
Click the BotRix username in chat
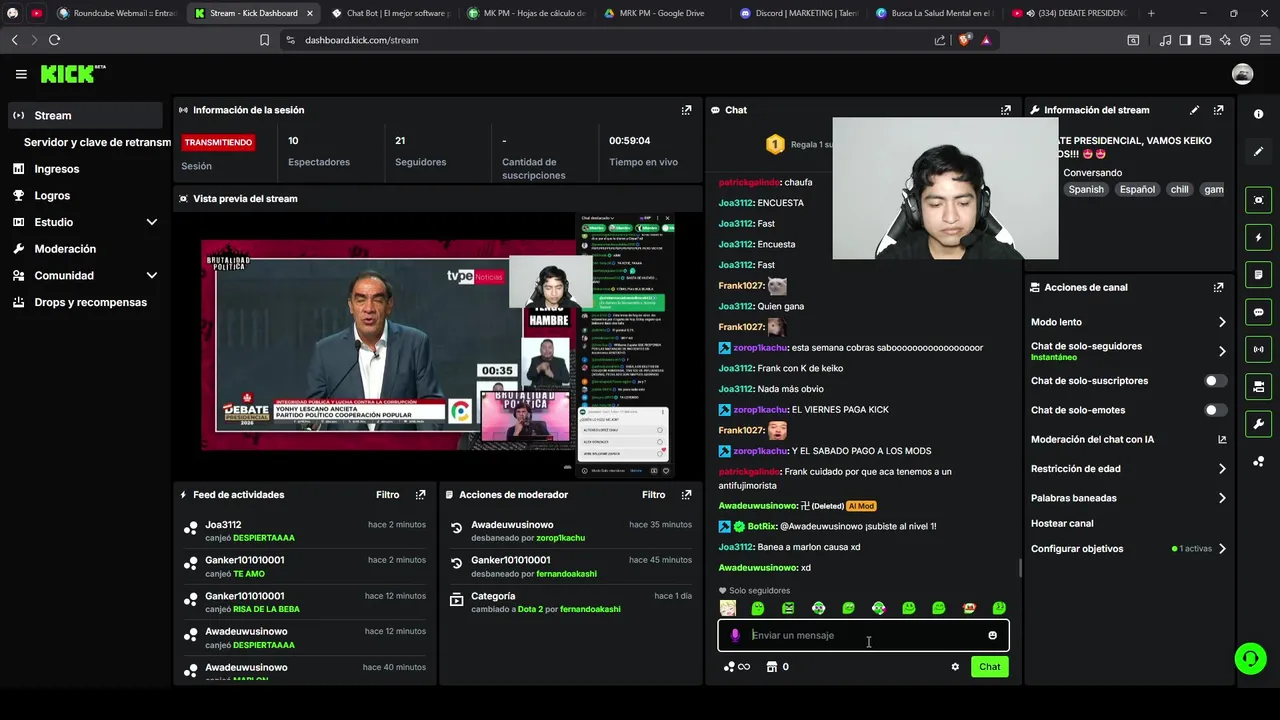(x=762, y=526)
